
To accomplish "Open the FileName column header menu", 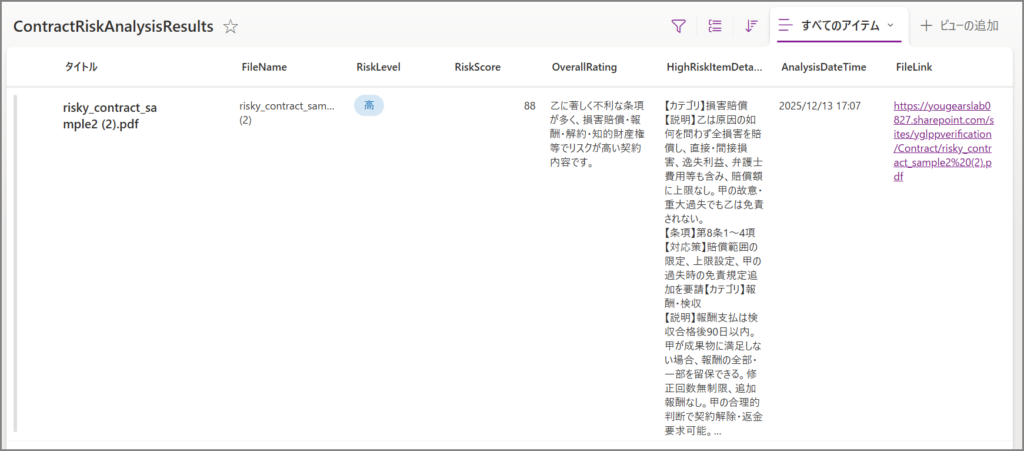I will (x=264, y=67).
